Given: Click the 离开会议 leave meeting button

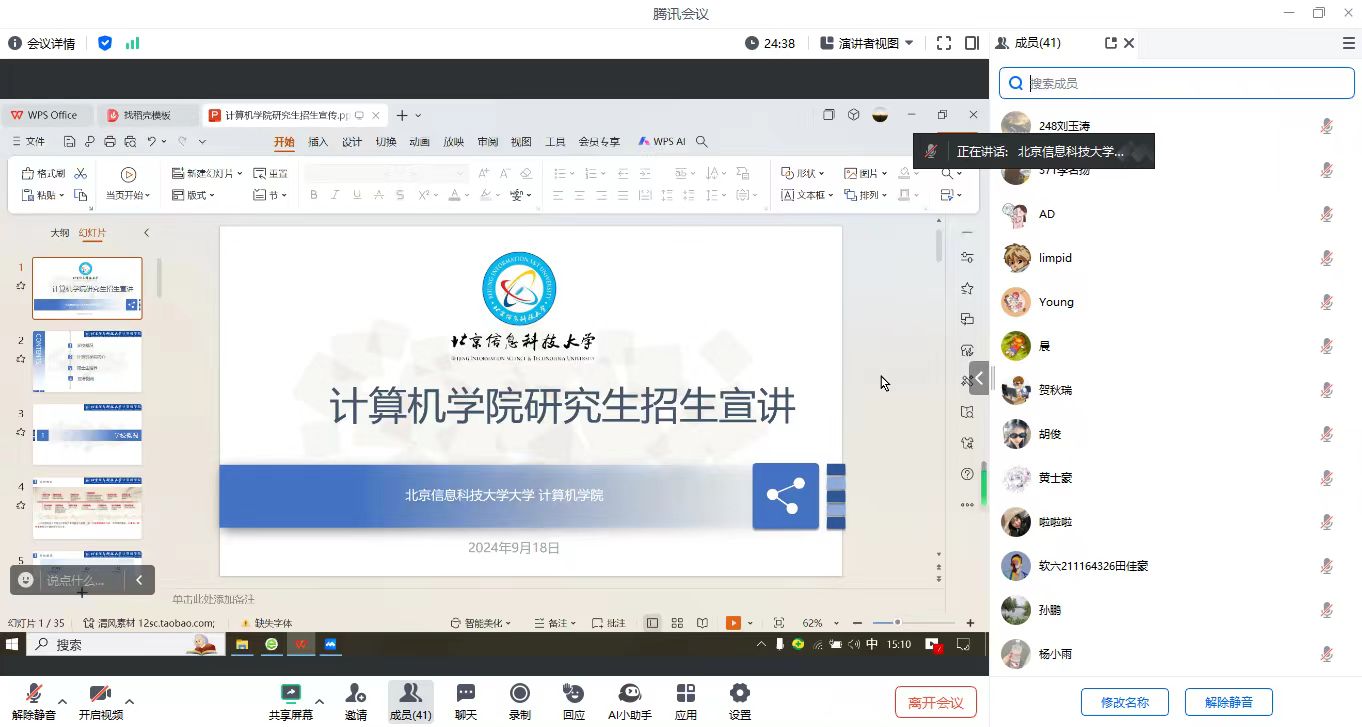Looking at the screenshot, I should pyautogui.click(x=935, y=702).
